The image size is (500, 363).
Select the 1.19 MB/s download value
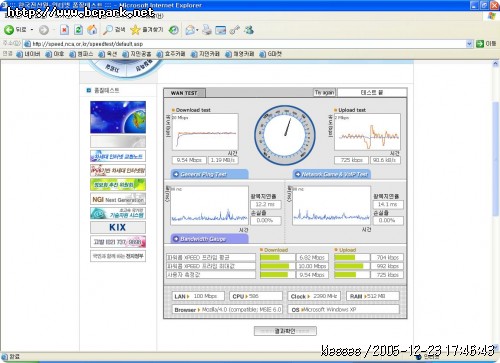223,160
